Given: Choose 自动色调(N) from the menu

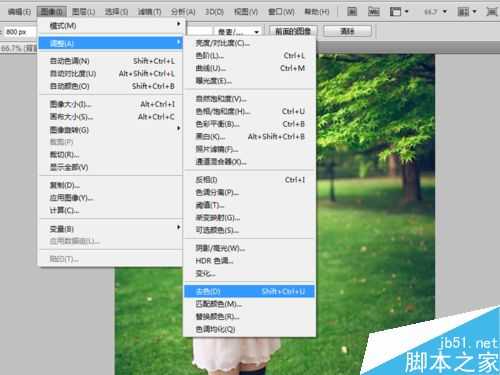Looking at the screenshot, I should click(x=110, y=61).
